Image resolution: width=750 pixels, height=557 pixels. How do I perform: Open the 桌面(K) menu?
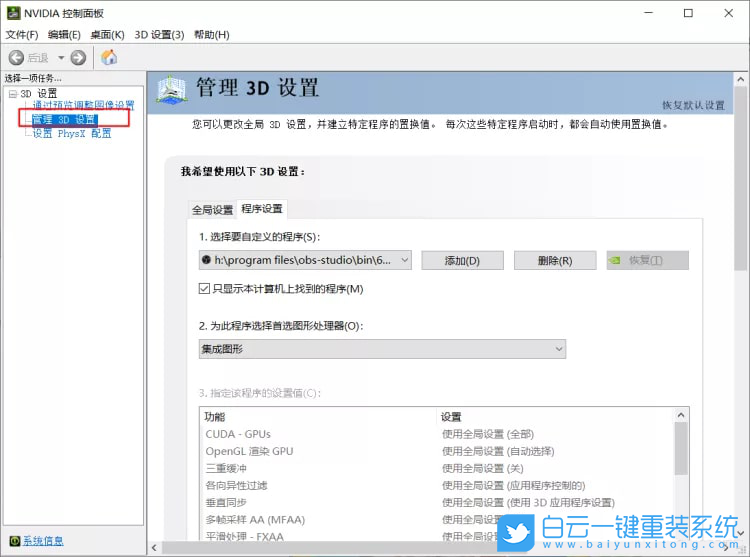pos(107,35)
